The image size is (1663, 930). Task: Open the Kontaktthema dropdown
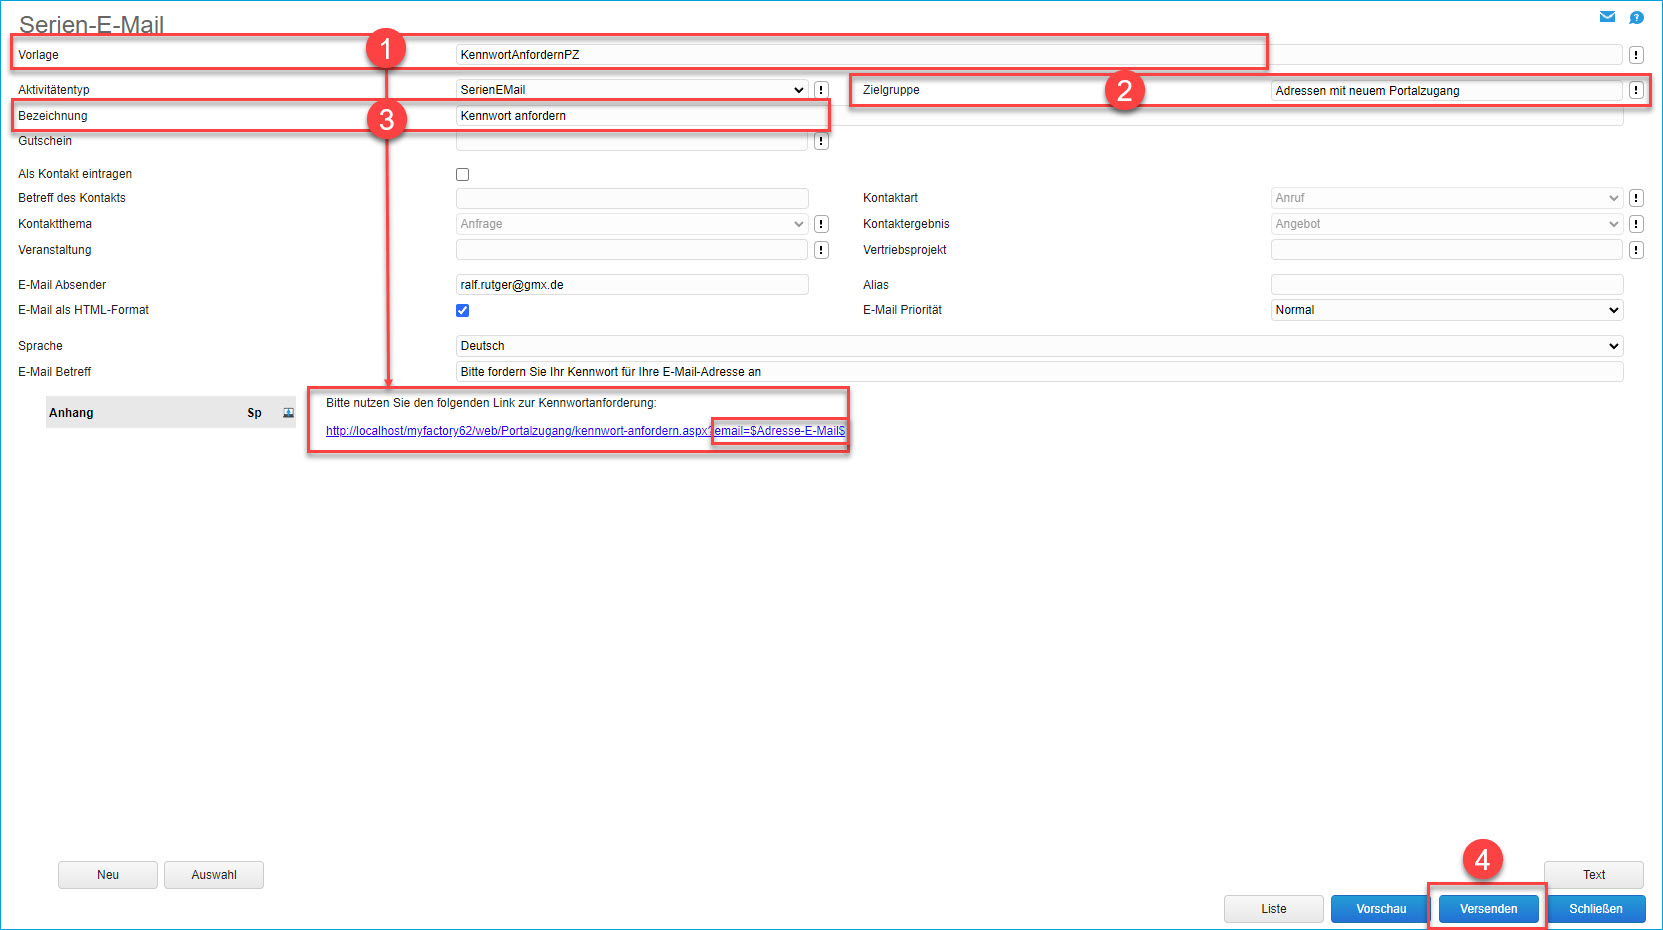632,224
